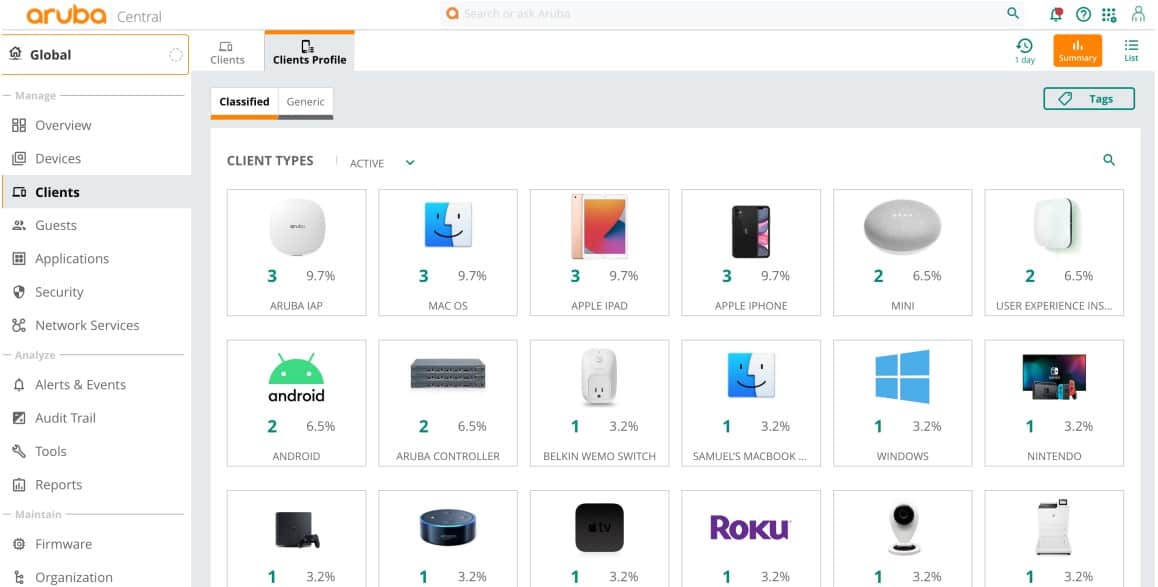Select the Apple iPhone client type card
1158x587 pixels.
pos(751,253)
